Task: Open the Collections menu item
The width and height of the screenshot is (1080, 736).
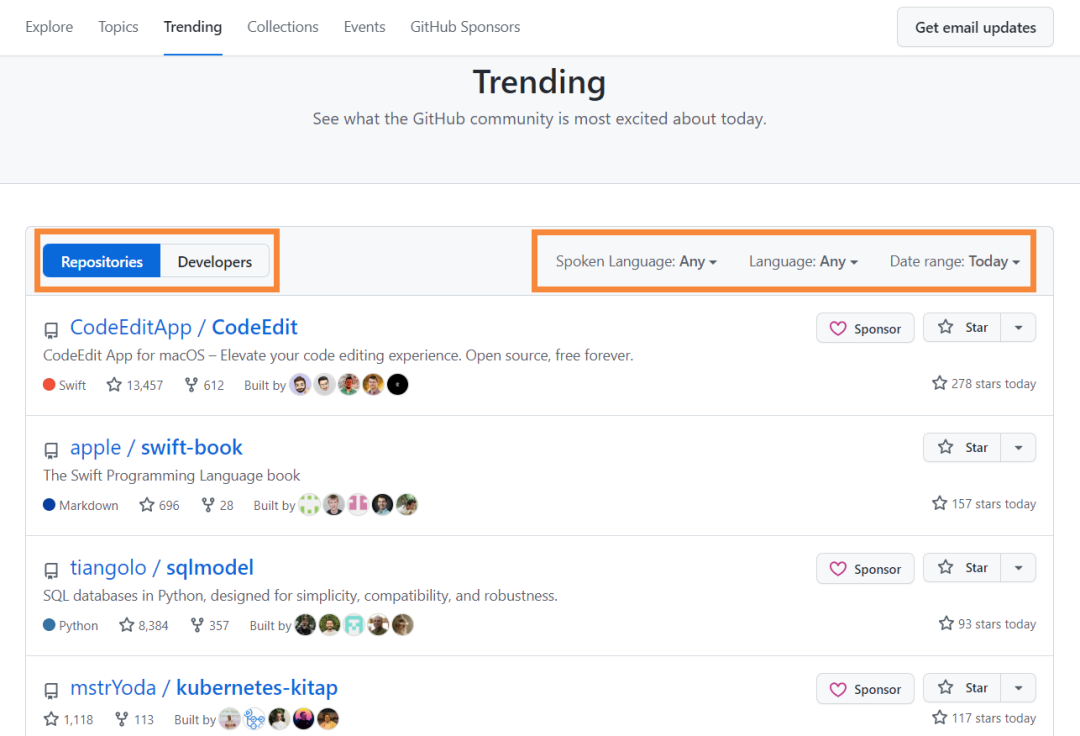Action: pyautogui.click(x=282, y=27)
